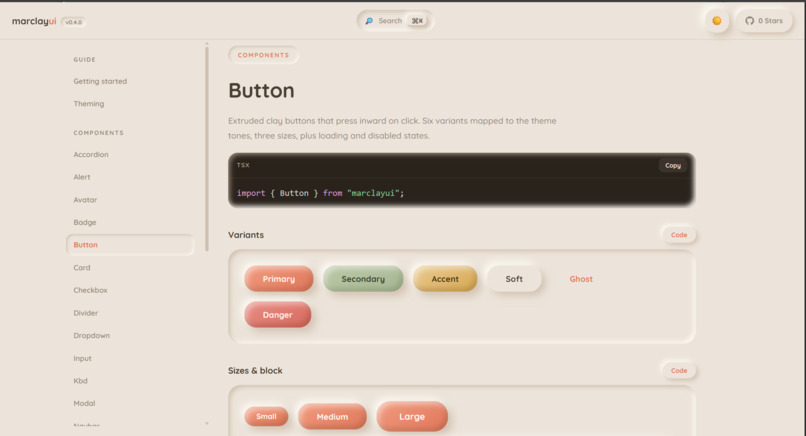The width and height of the screenshot is (806, 436).
Task: Click the Primary button
Action: pos(279,279)
